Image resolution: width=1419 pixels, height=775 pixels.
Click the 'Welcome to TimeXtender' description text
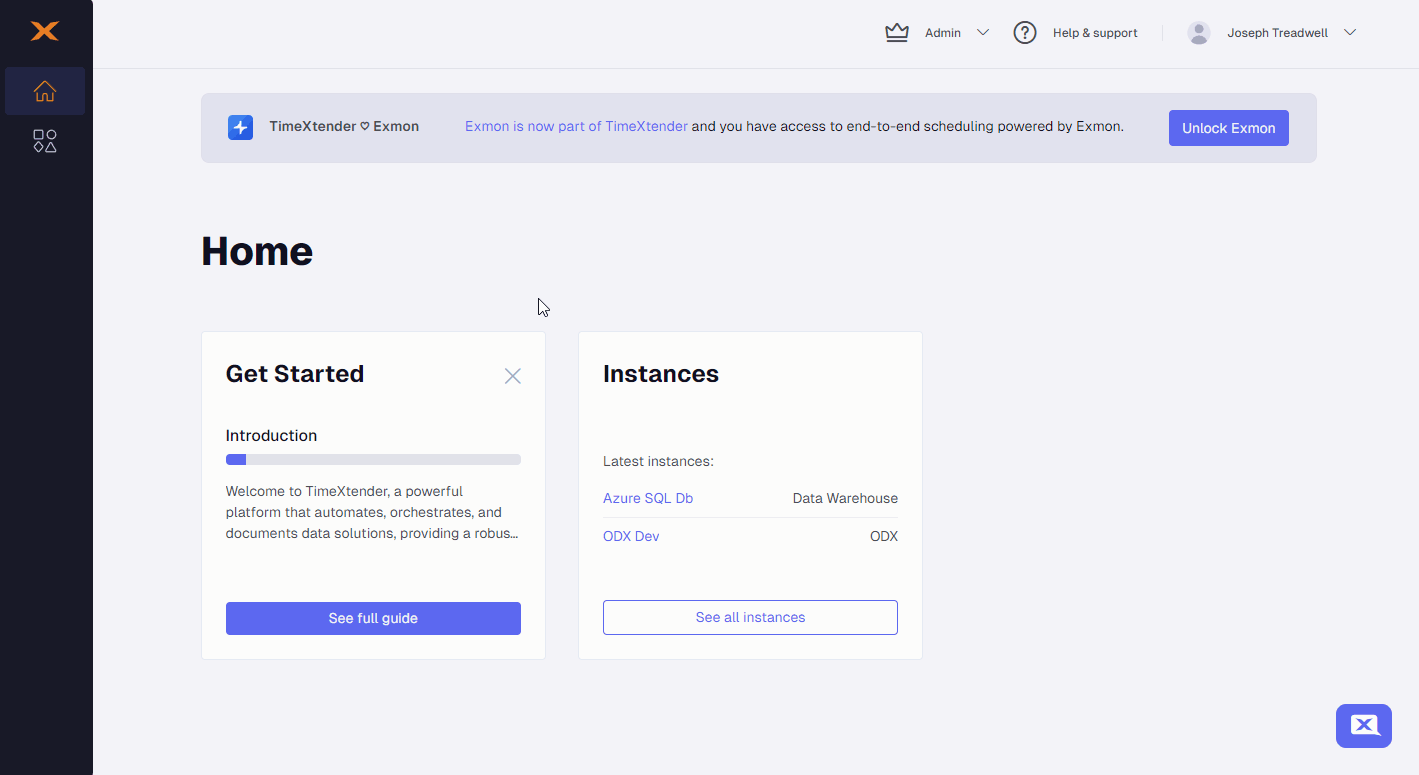click(x=372, y=512)
